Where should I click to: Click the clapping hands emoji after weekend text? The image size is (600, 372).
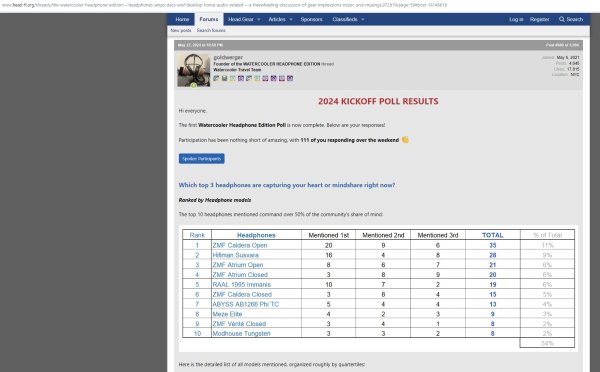pos(405,140)
